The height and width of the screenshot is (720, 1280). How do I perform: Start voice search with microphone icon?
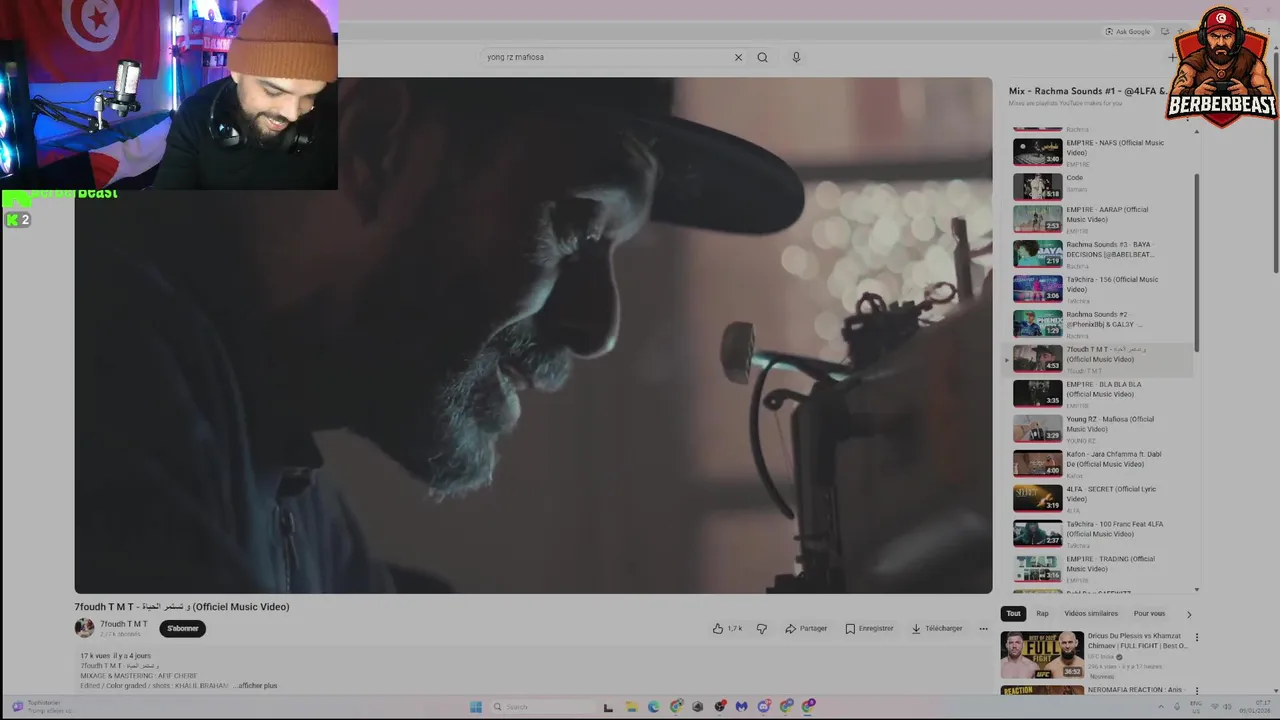pos(796,57)
